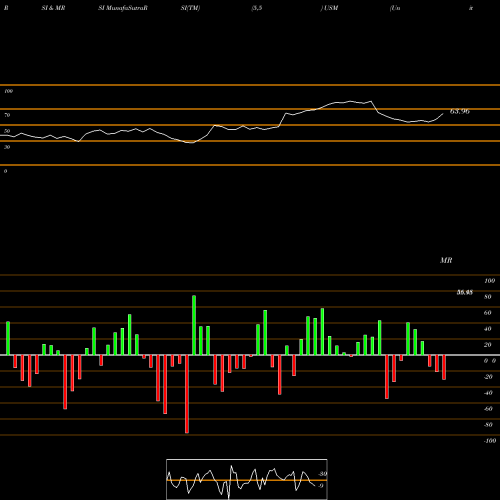Click the 'SI MunafaSutraR' header label
This screenshot has width=500, height=500.
point(123,8)
